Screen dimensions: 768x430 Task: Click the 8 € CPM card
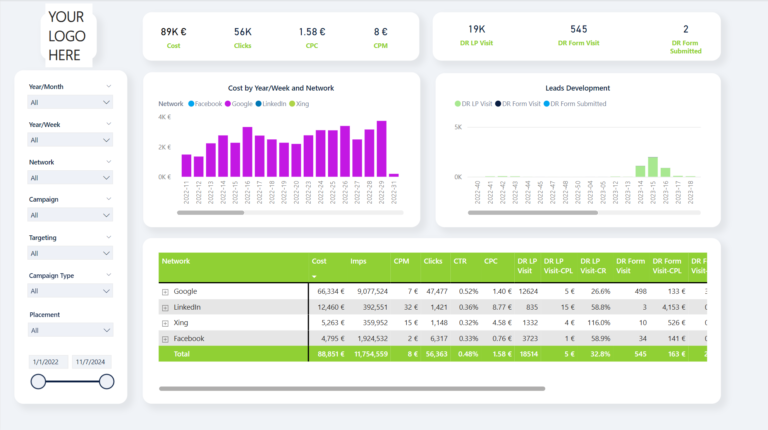[x=381, y=37]
